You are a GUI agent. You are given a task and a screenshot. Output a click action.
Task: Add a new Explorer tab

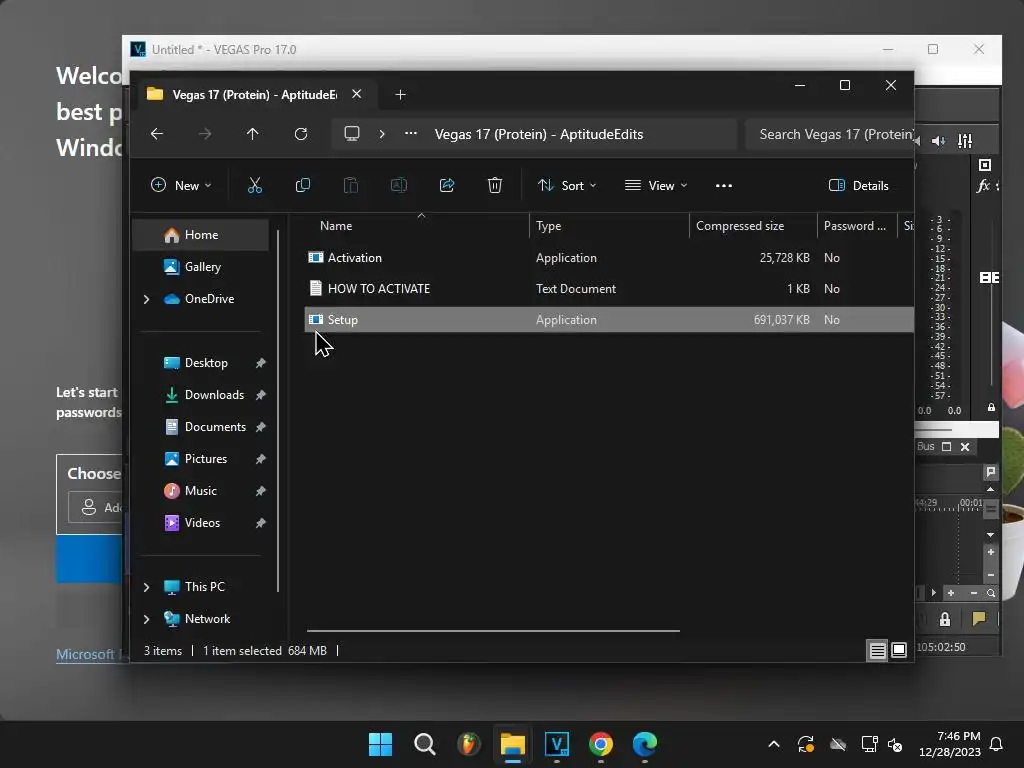tap(400, 95)
